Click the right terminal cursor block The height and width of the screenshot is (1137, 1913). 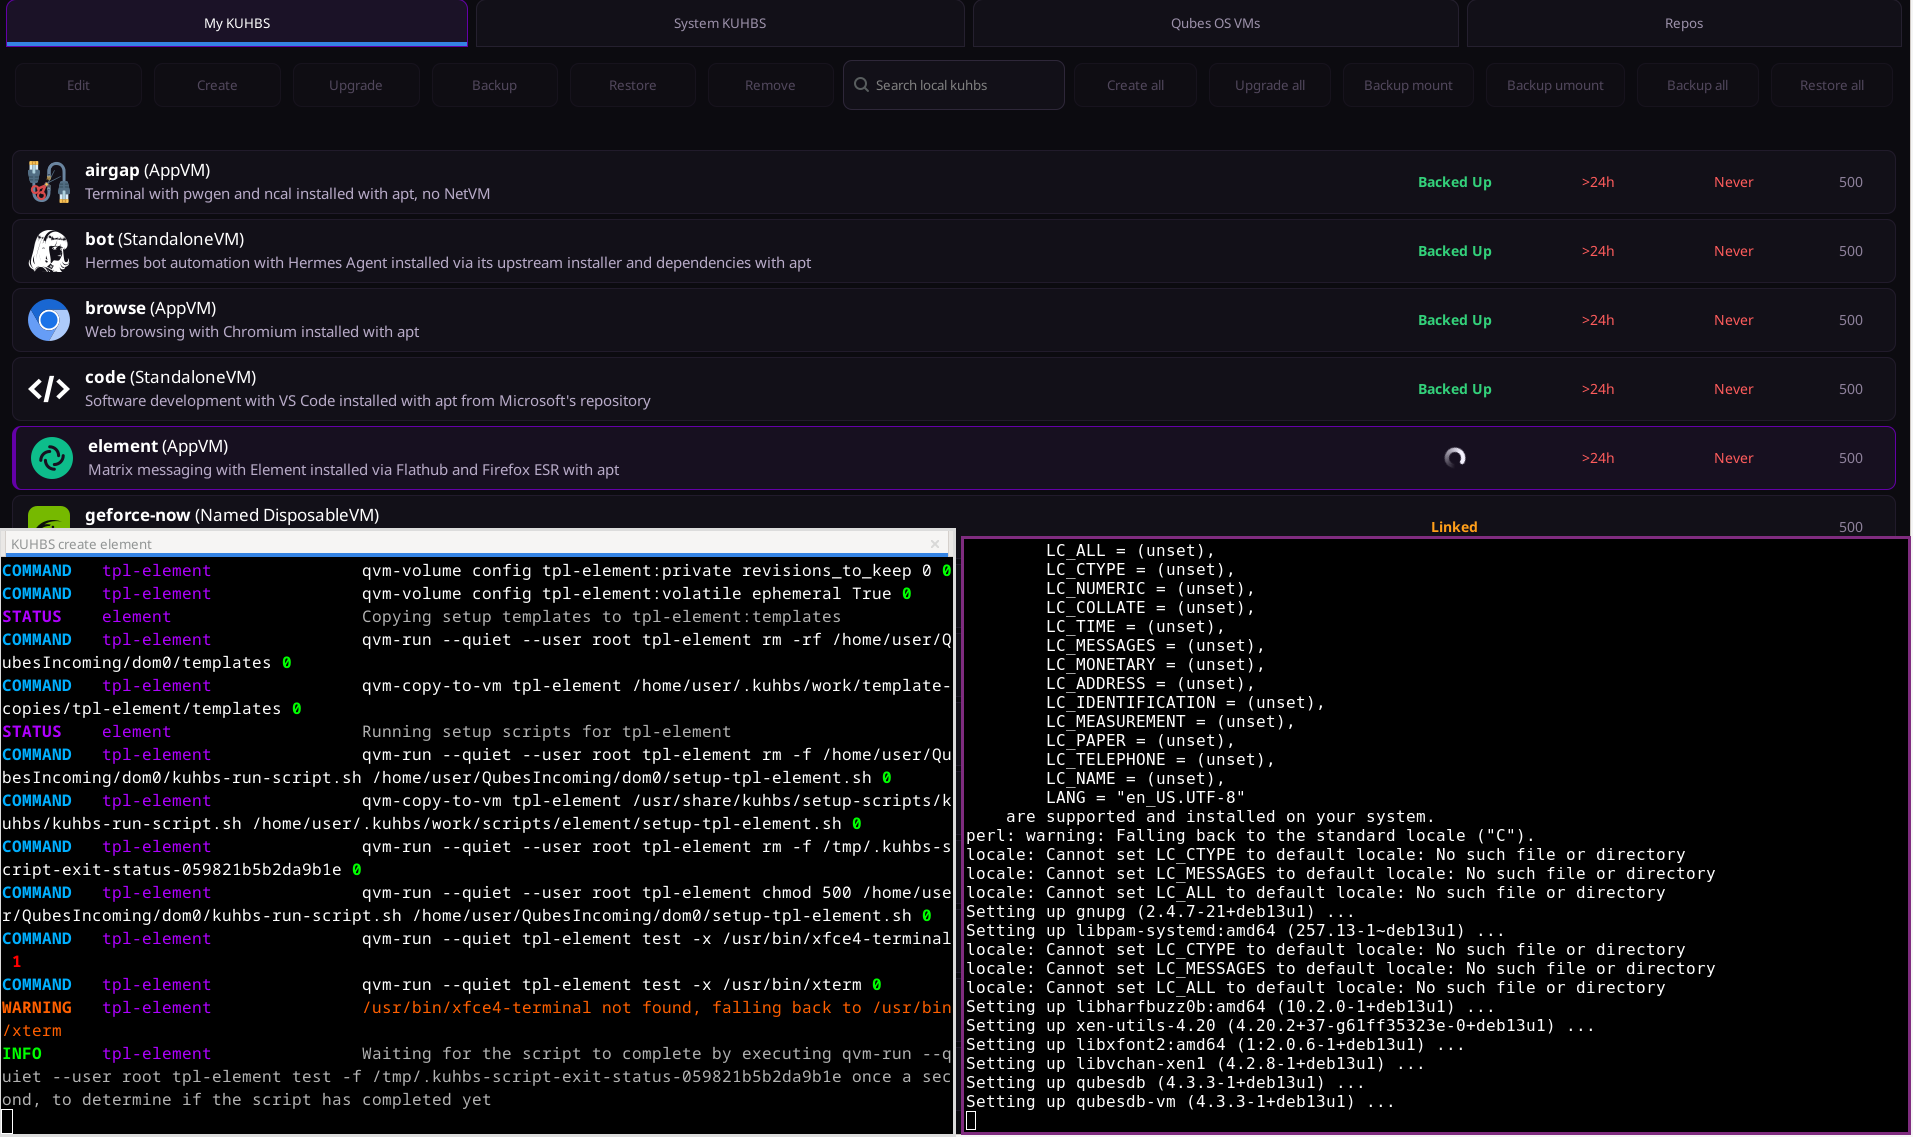(x=971, y=1121)
